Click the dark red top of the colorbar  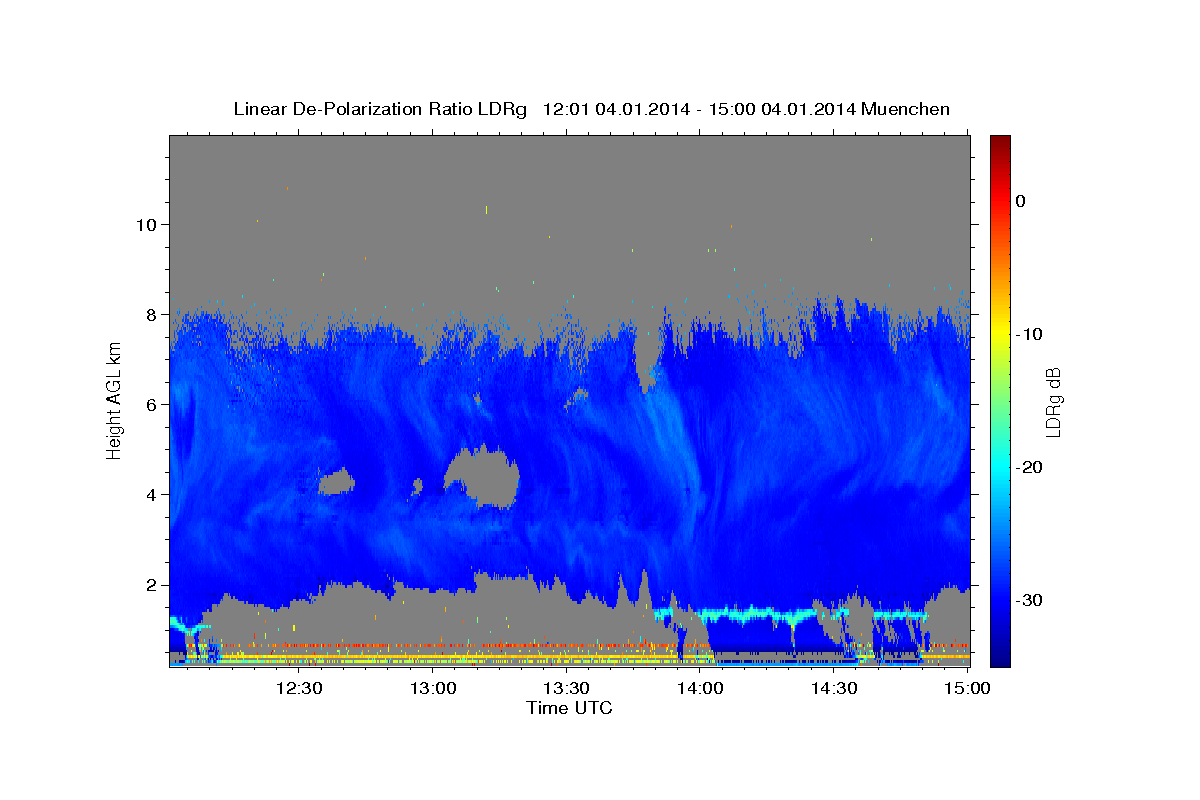pos(1000,143)
